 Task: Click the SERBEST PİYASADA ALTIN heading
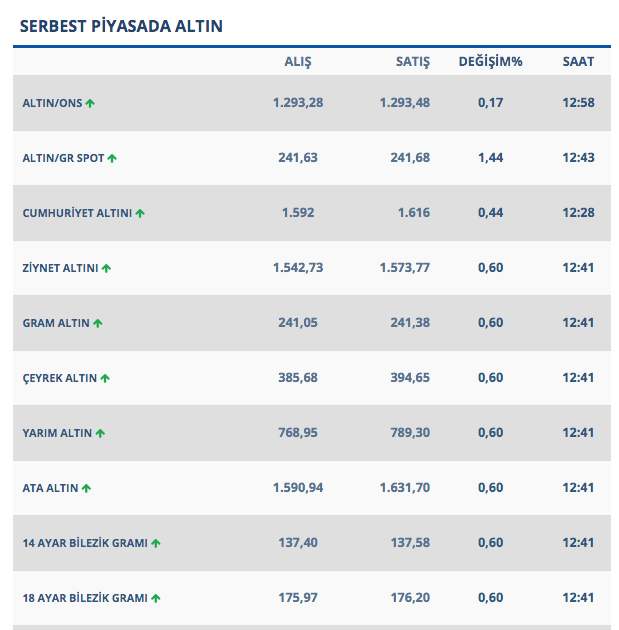tap(121, 26)
